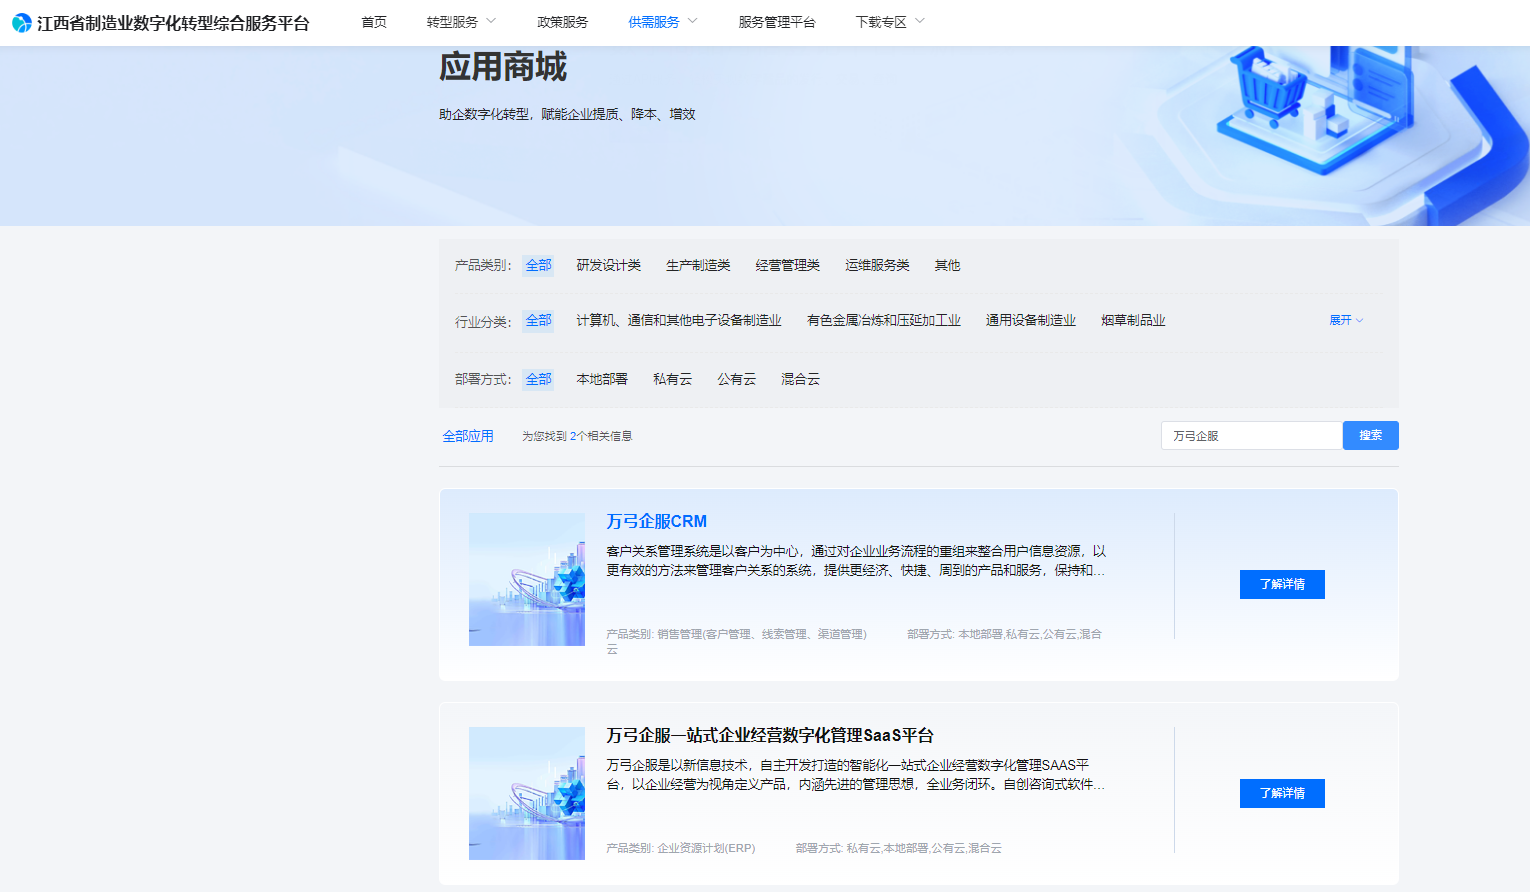Screen dimensions: 1530x892
Task: Open 服务管理平台 navigation item
Action: point(776,22)
